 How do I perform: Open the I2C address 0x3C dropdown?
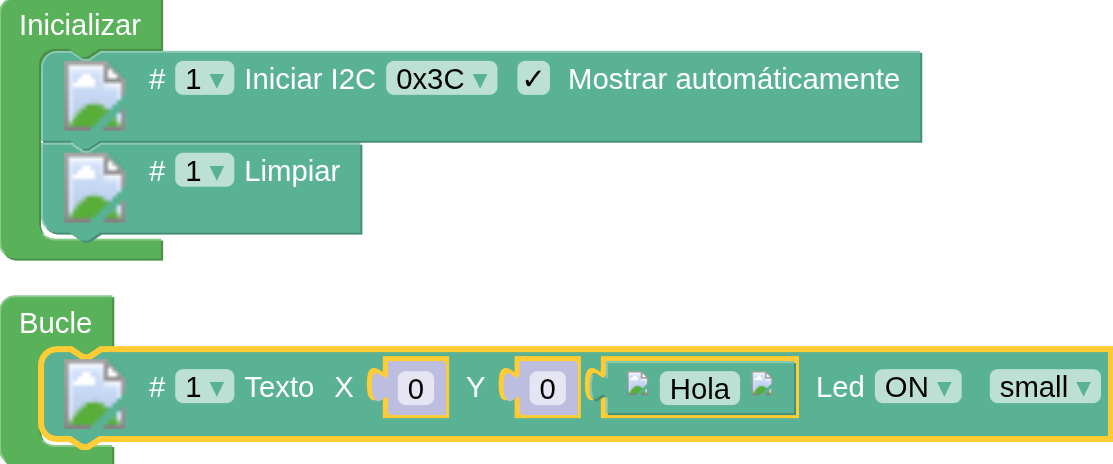[441, 79]
